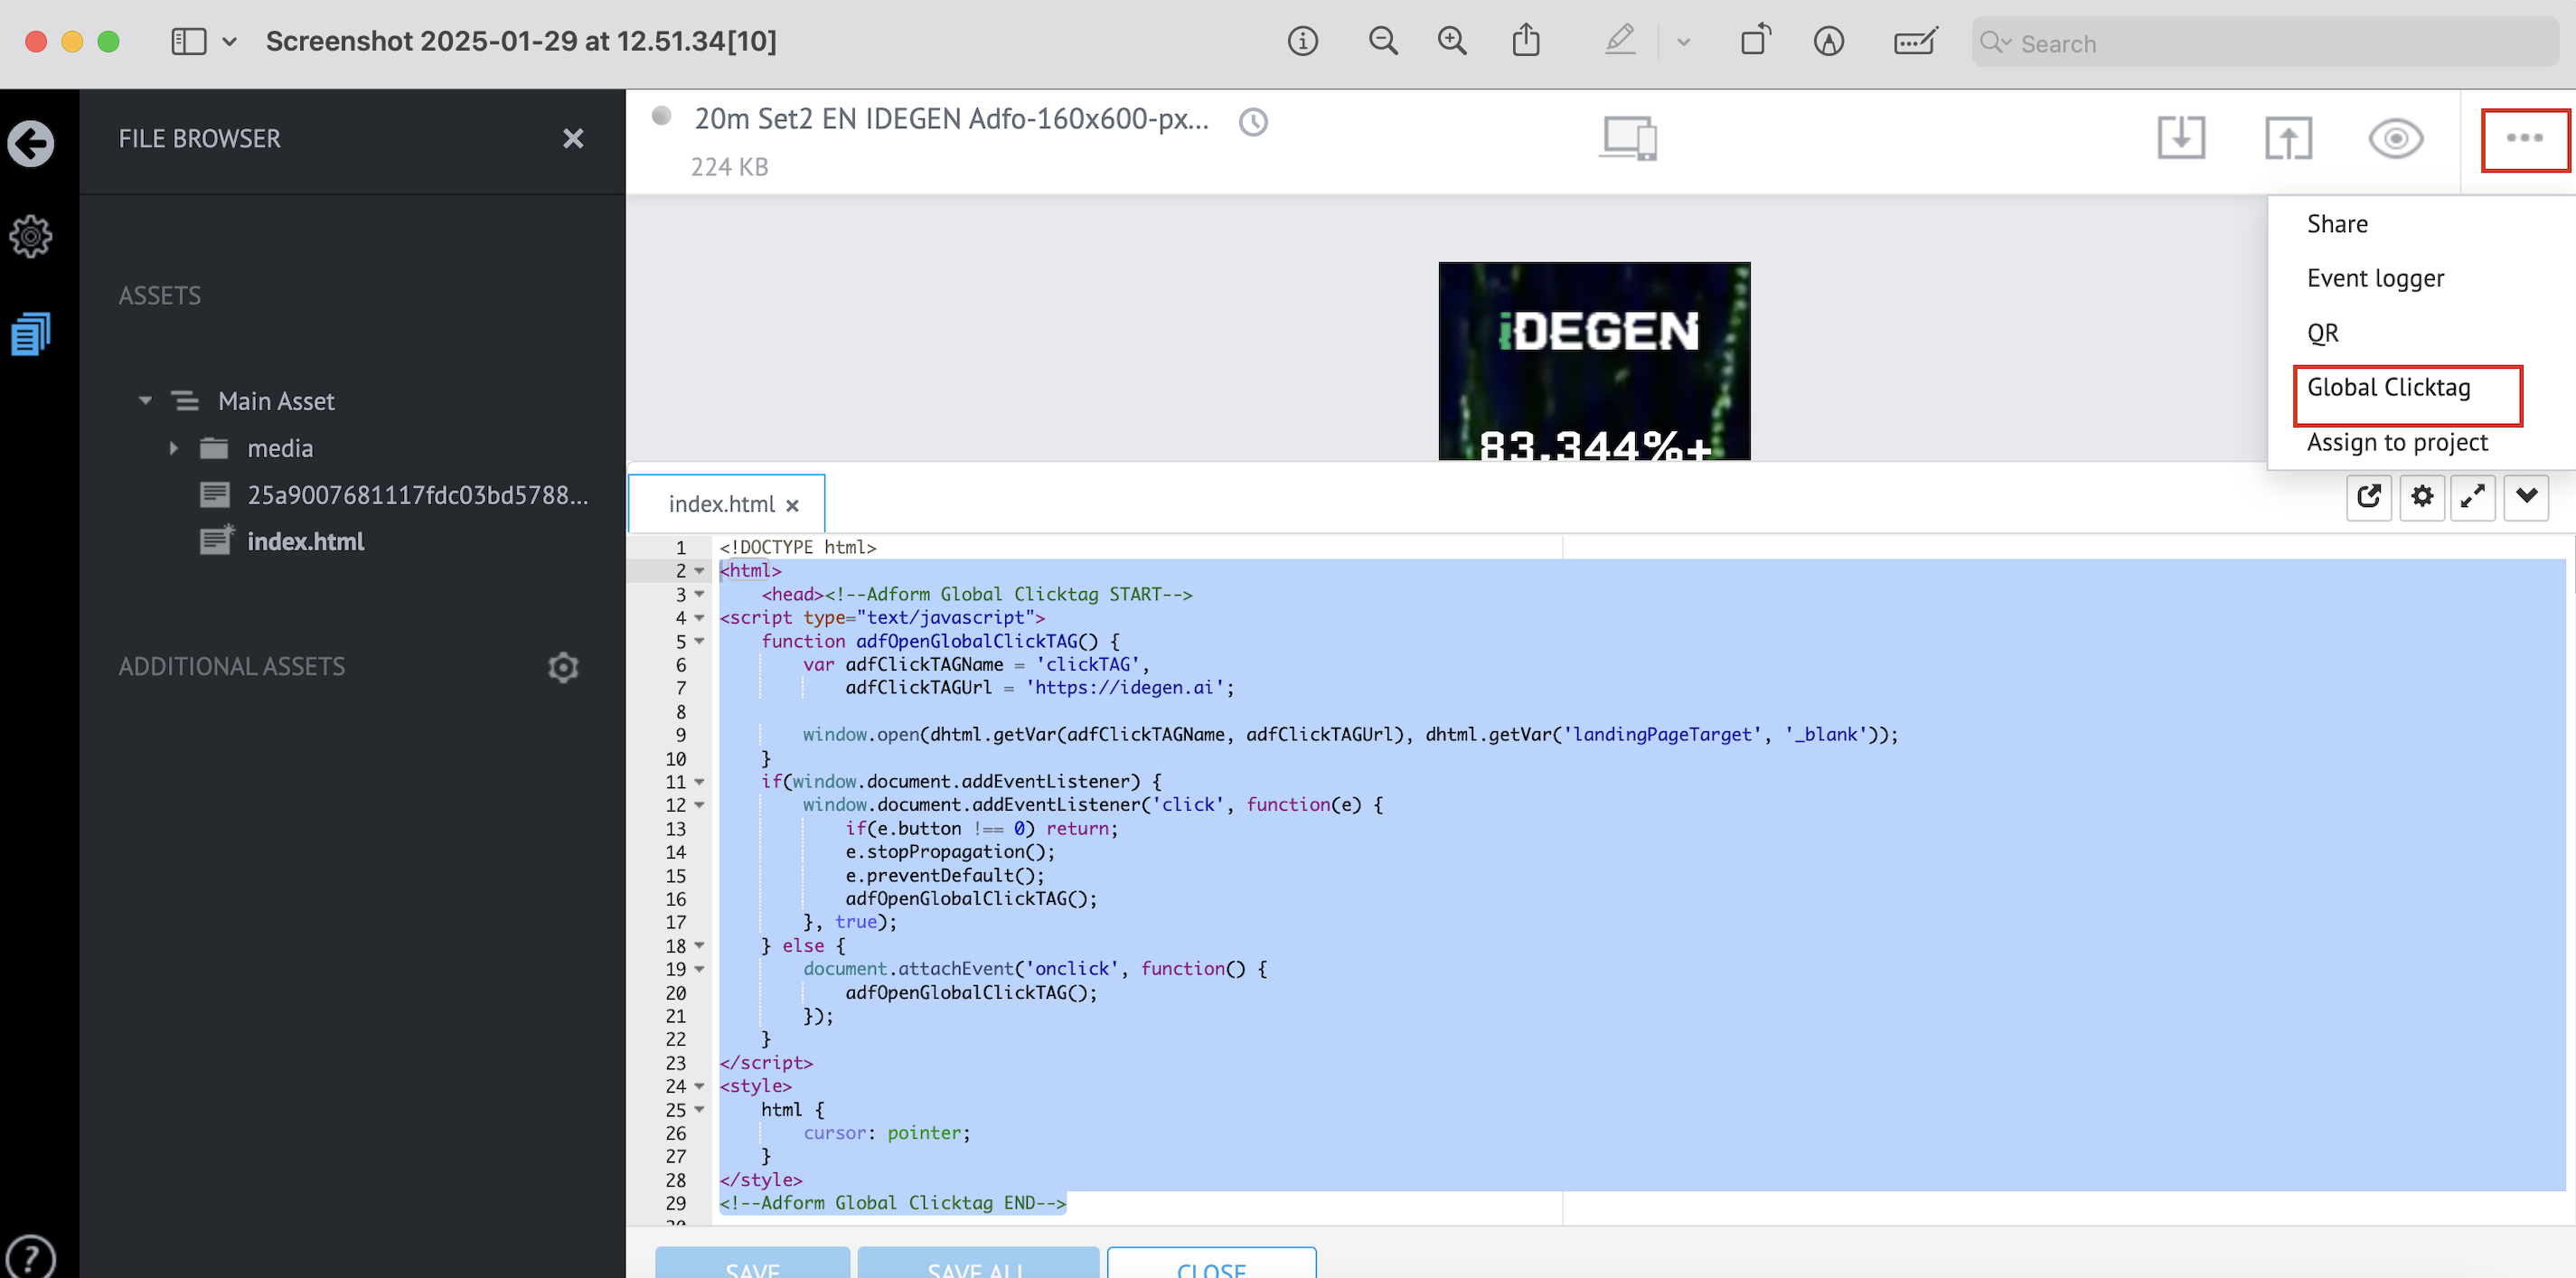Screen dimensions: 2576x1278
Task: Choose Share from the options menu
Action: coord(2337,224)
